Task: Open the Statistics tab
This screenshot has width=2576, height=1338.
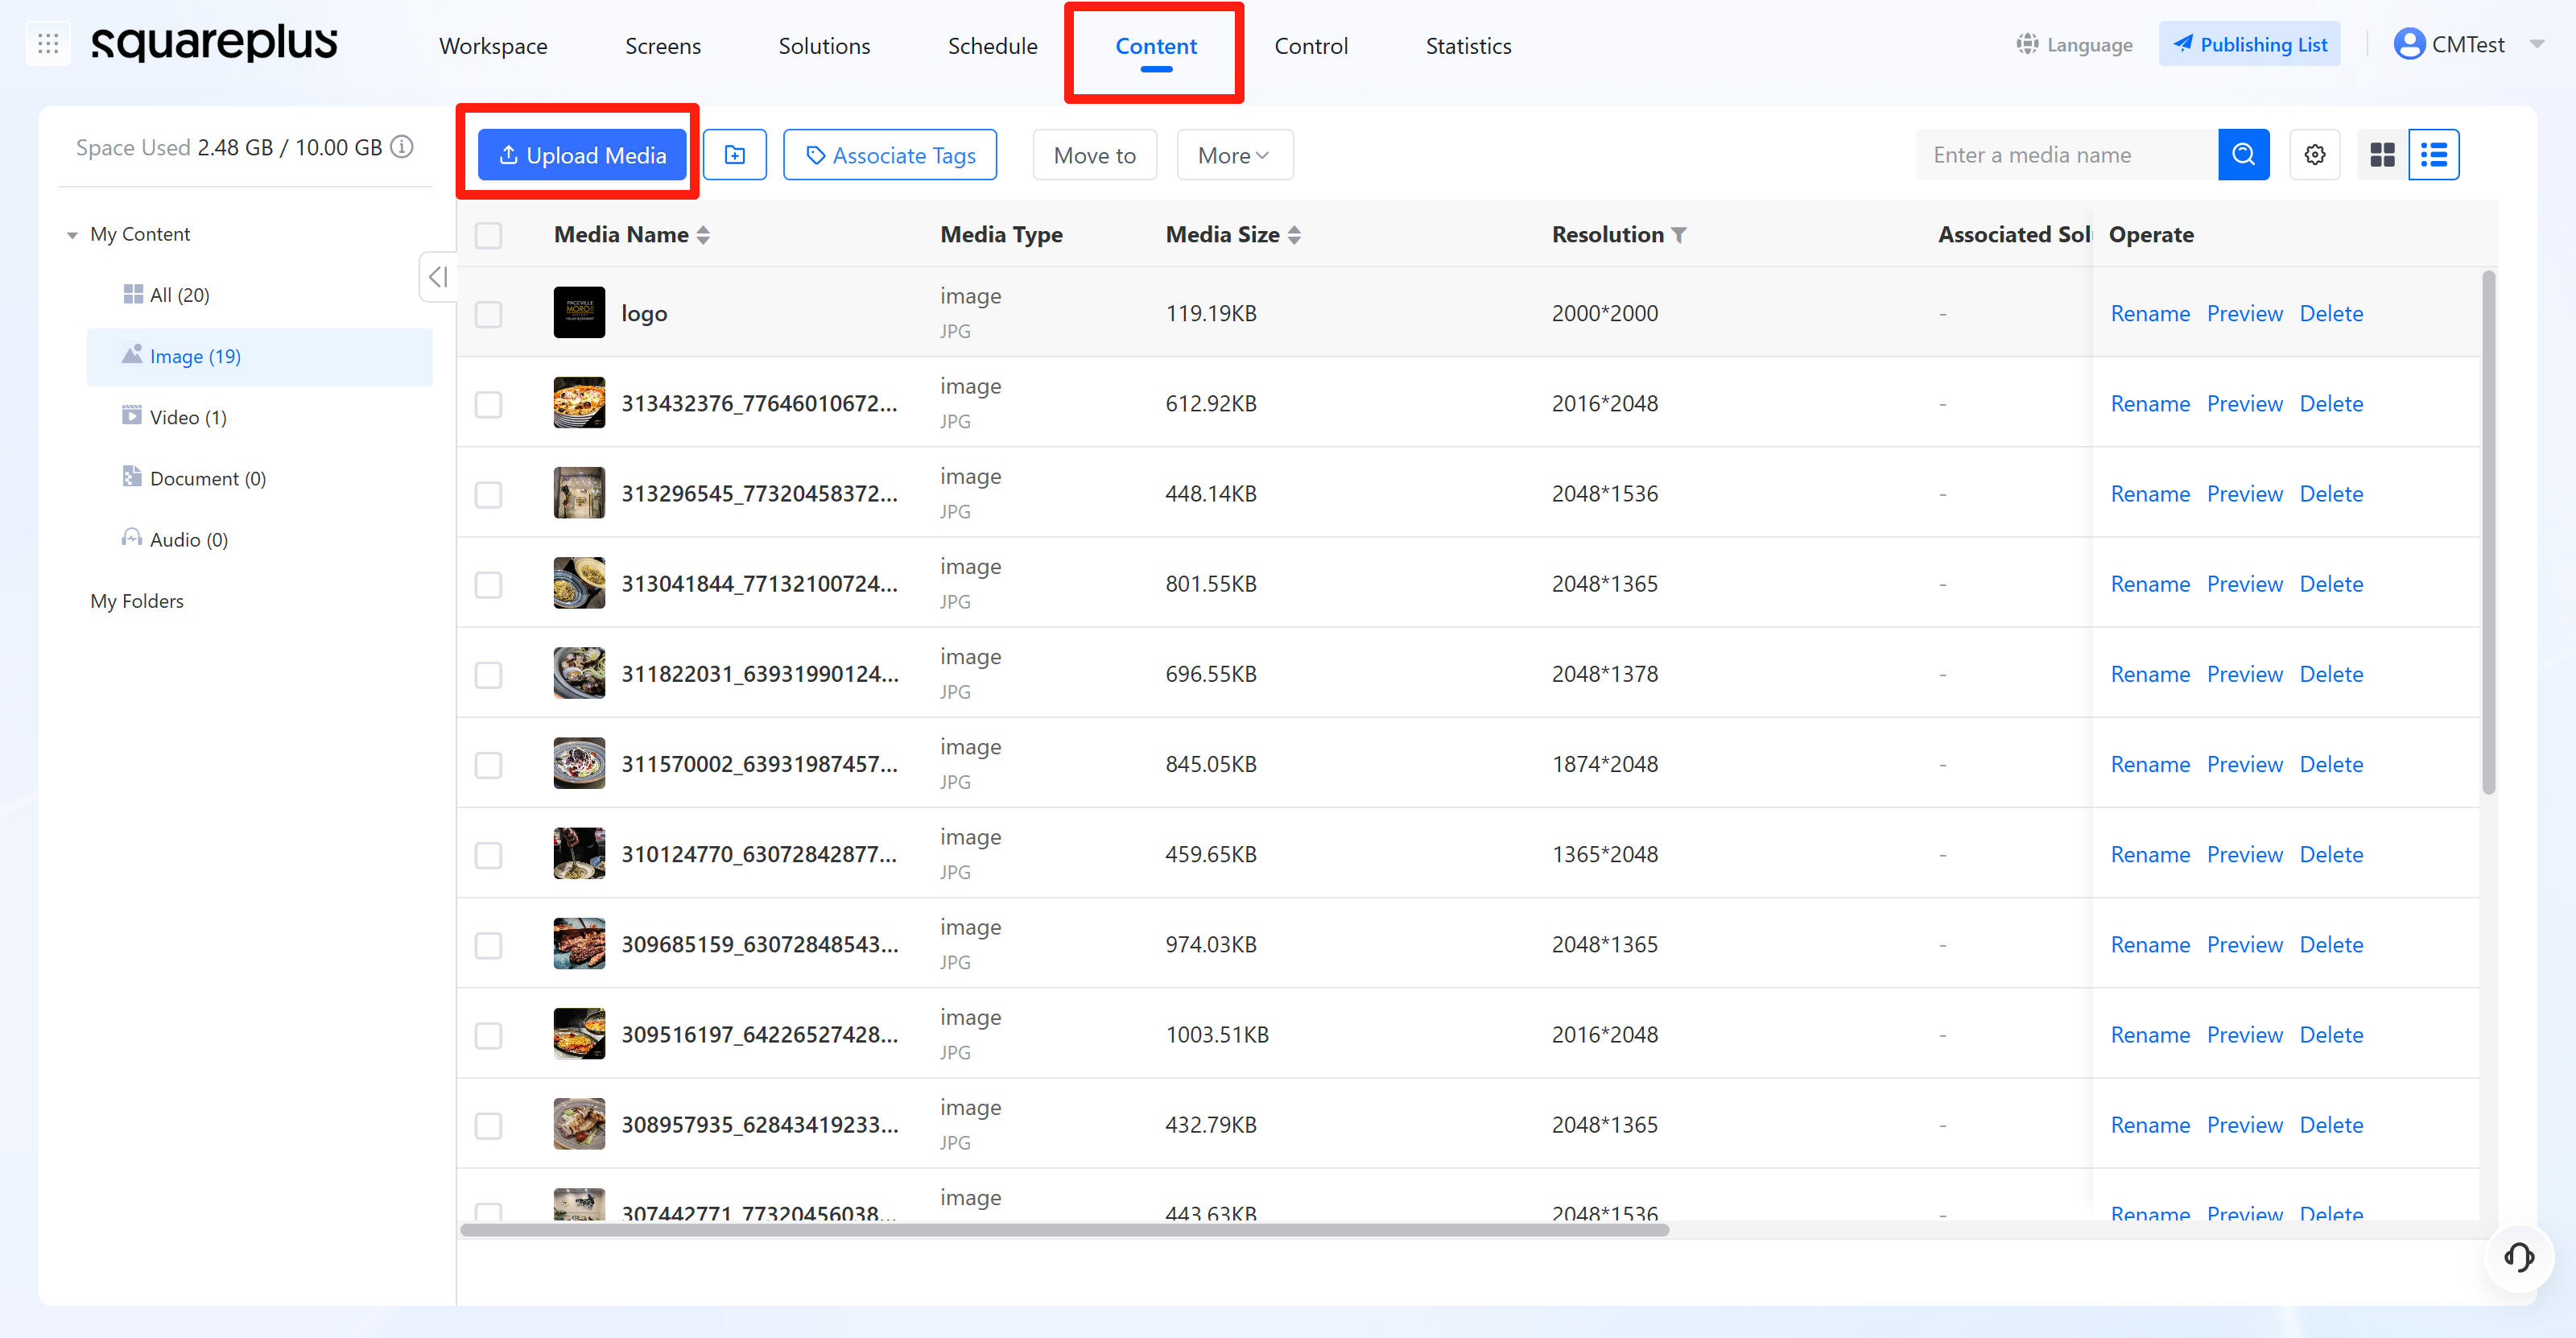Action: click(x=1467, y=46)
